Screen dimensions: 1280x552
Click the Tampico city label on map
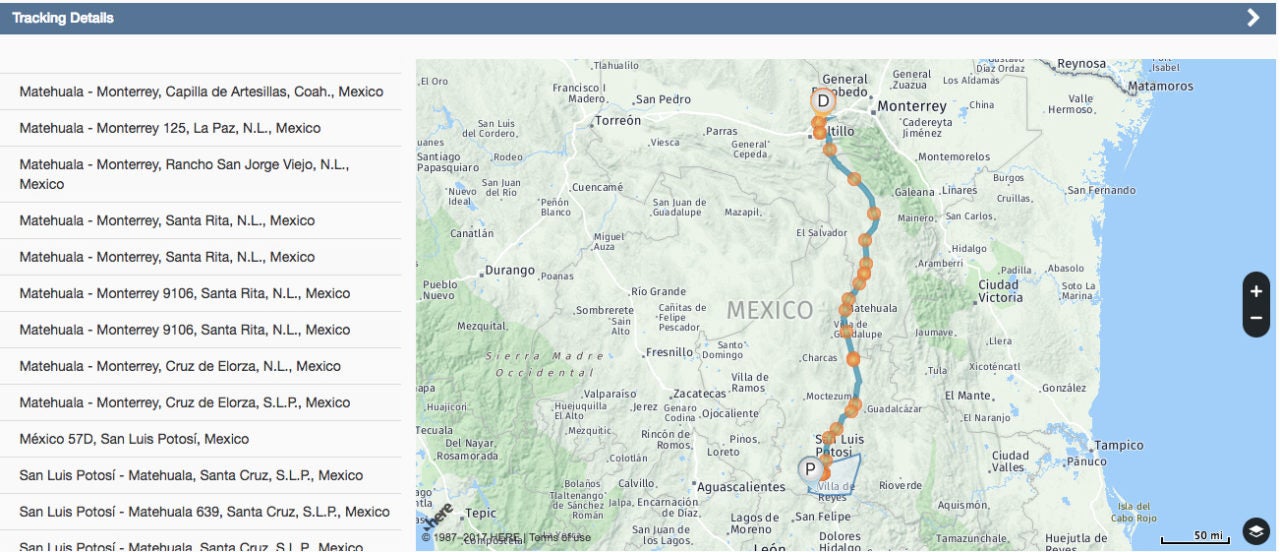(x=1118, y=445)
